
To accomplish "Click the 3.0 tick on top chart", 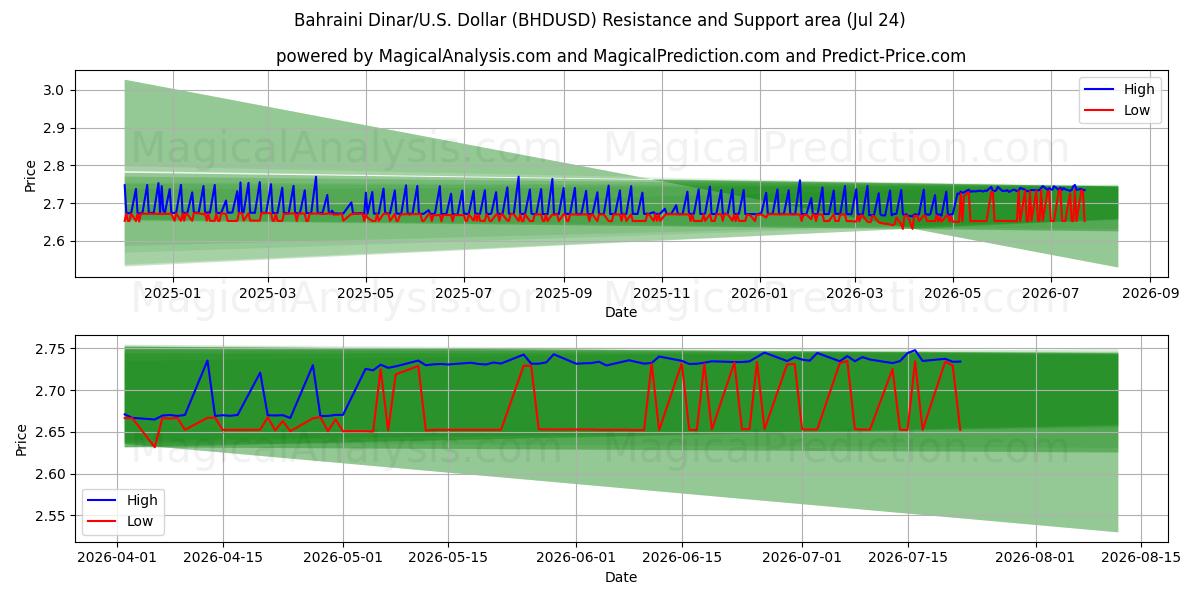I will click(56, 90).
